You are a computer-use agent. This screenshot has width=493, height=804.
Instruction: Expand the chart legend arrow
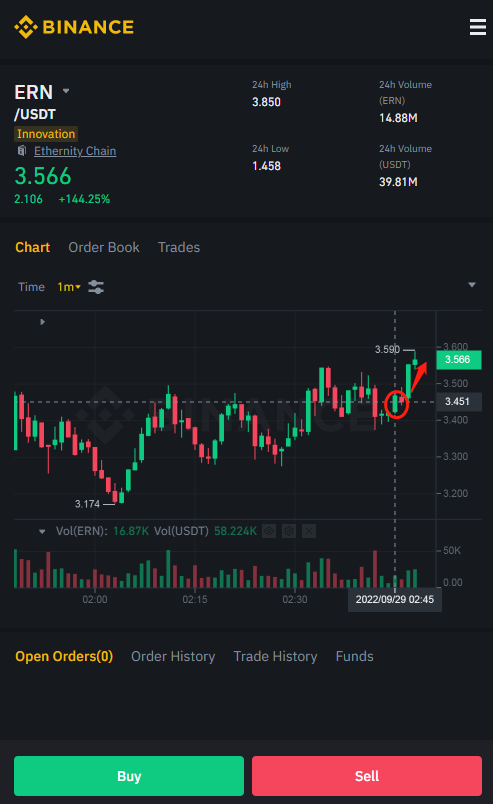point(43,322)
